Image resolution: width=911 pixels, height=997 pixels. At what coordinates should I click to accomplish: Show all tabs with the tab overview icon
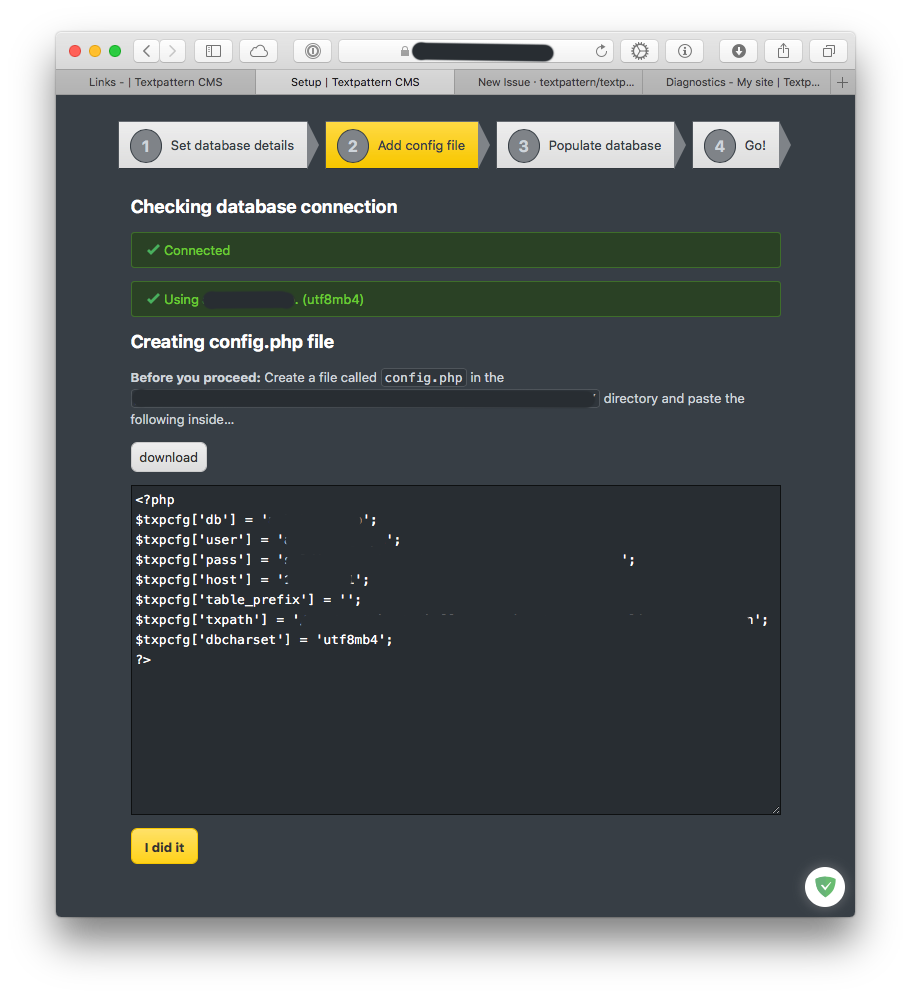(x=827, y=51)
